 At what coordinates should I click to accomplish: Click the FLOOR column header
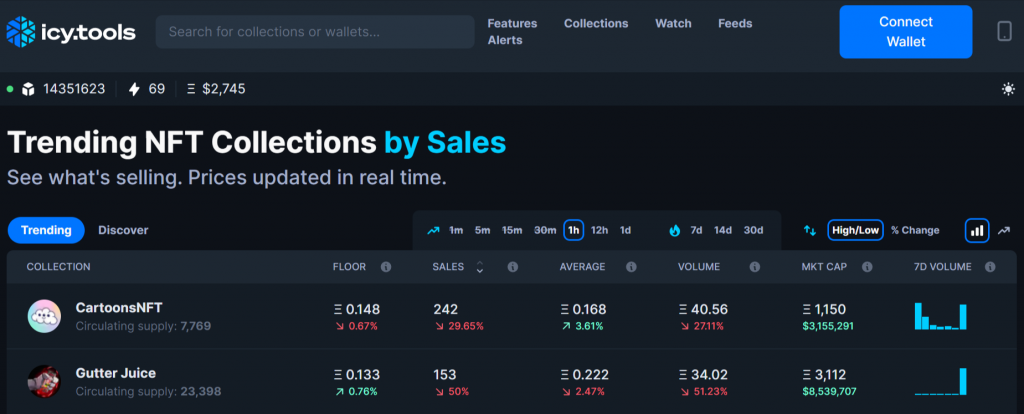[349, 267]
